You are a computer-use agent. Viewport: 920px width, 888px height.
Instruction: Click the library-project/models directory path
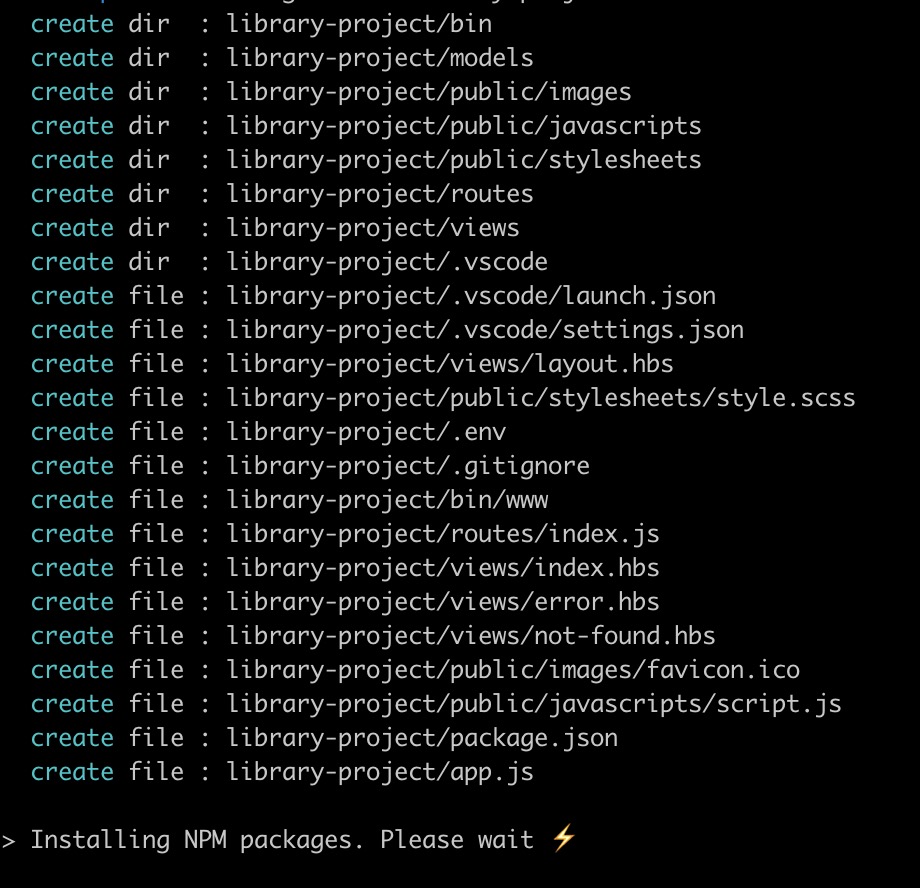coord(380,58)
